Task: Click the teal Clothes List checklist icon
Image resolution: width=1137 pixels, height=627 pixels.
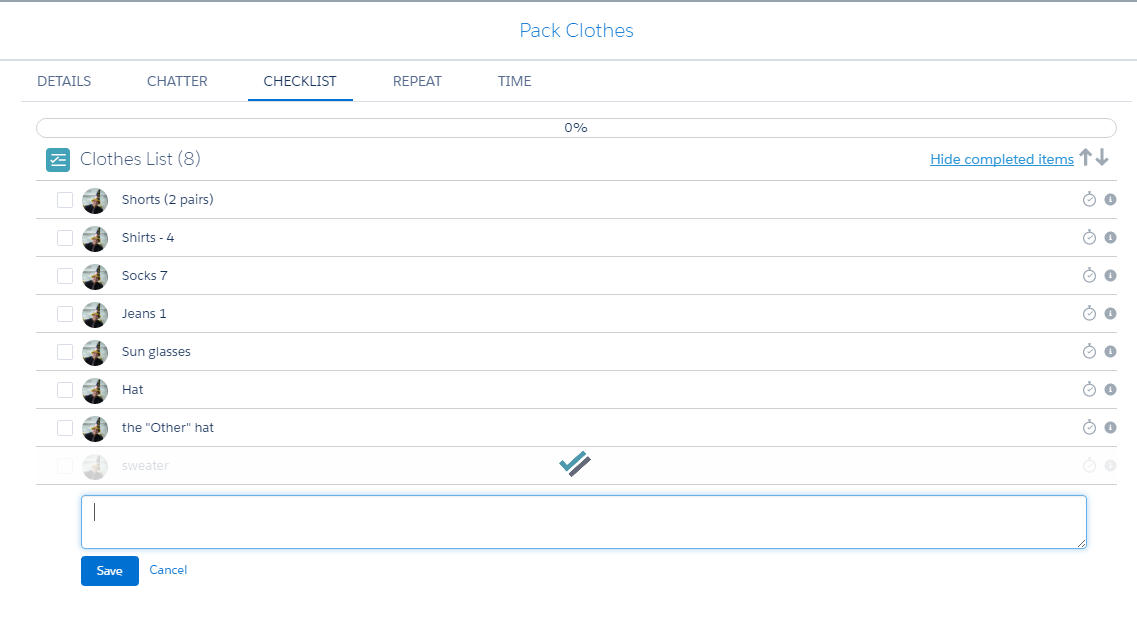Action: 57,159
